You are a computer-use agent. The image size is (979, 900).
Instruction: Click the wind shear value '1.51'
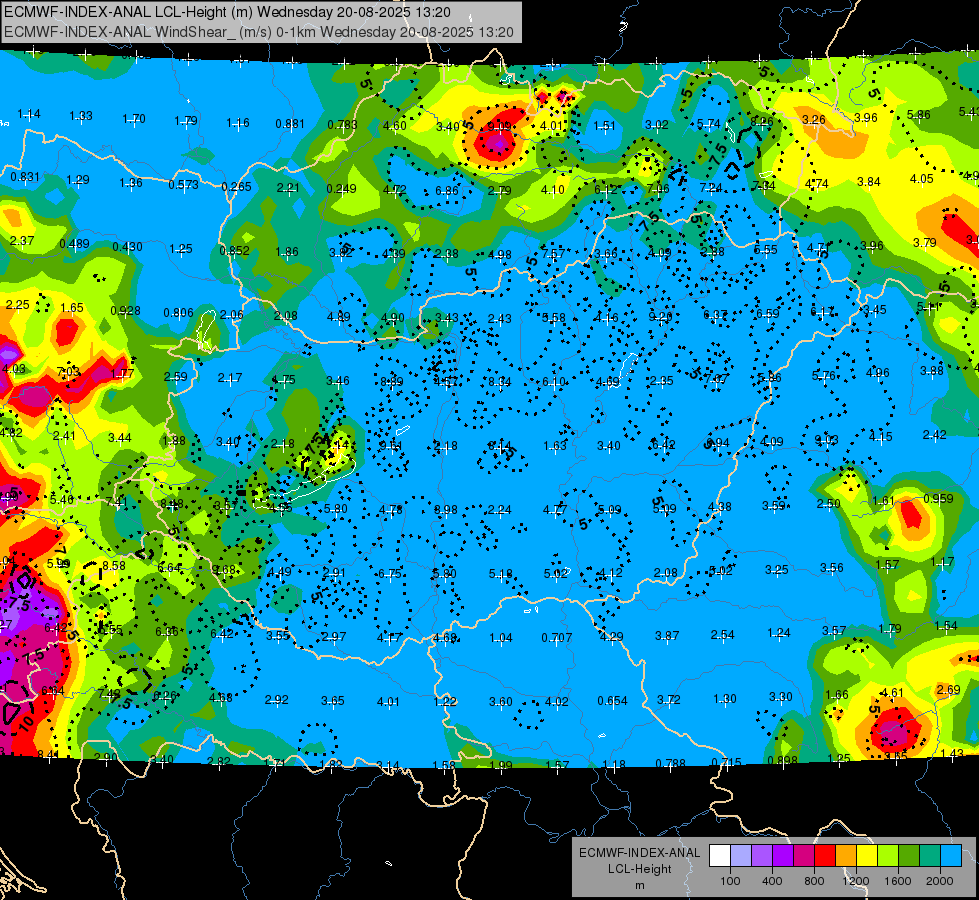pyautogui.click(x=604, y=126)
